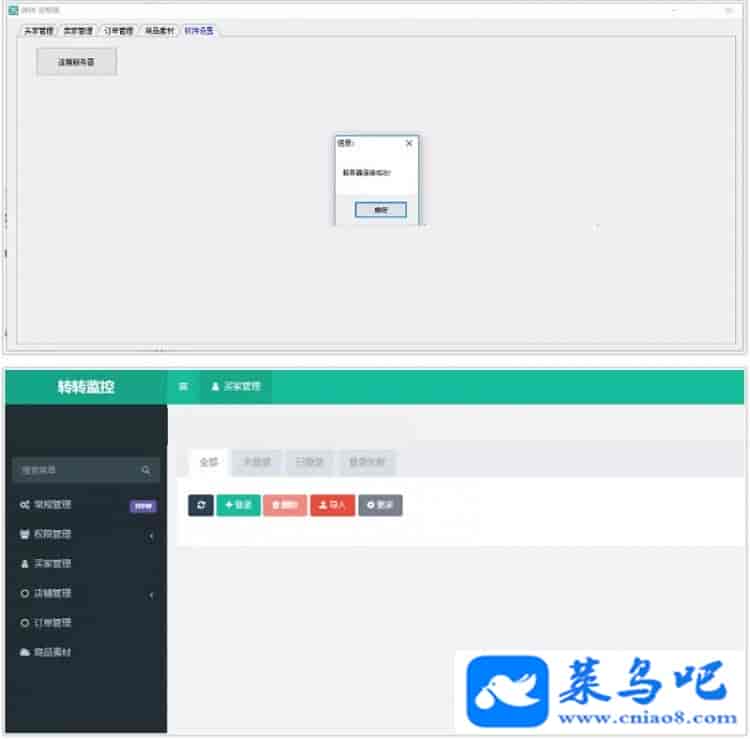Click the green app icon in upper title bar
Image resolution: width=750 pixels, height=739 pixels.
point(13,10)
